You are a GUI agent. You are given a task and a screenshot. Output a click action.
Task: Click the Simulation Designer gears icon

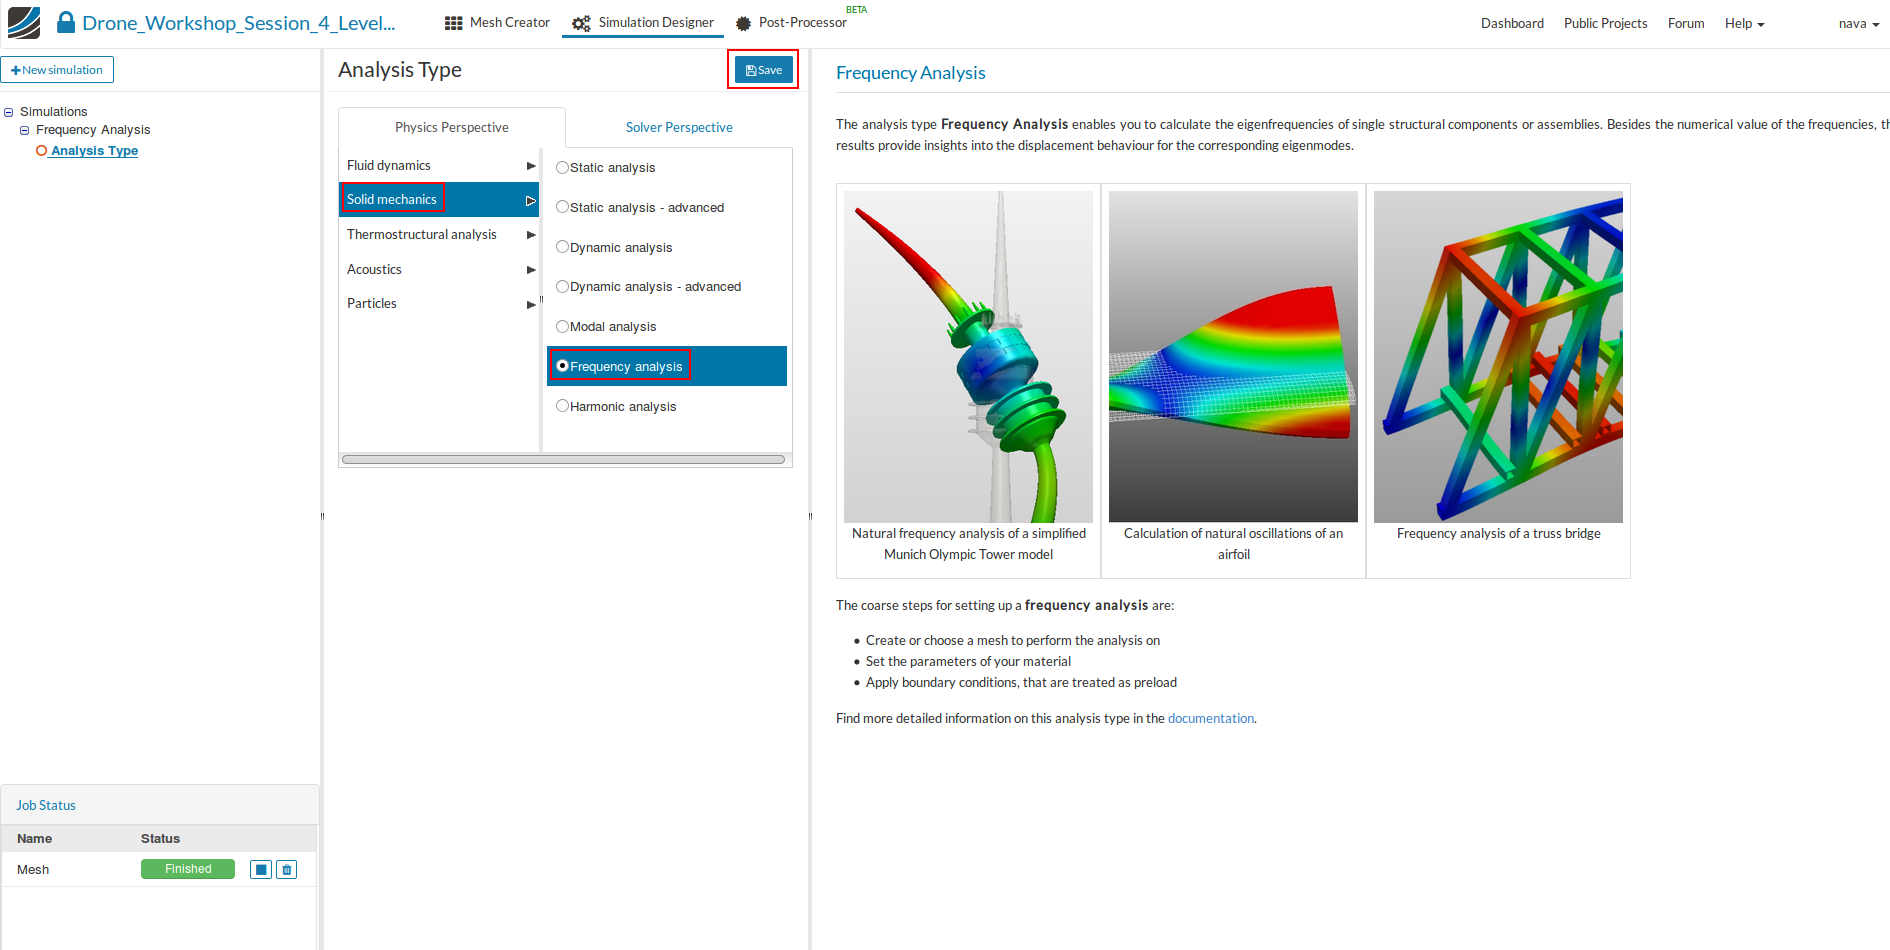pyautogui.click(x=581, y=23)
